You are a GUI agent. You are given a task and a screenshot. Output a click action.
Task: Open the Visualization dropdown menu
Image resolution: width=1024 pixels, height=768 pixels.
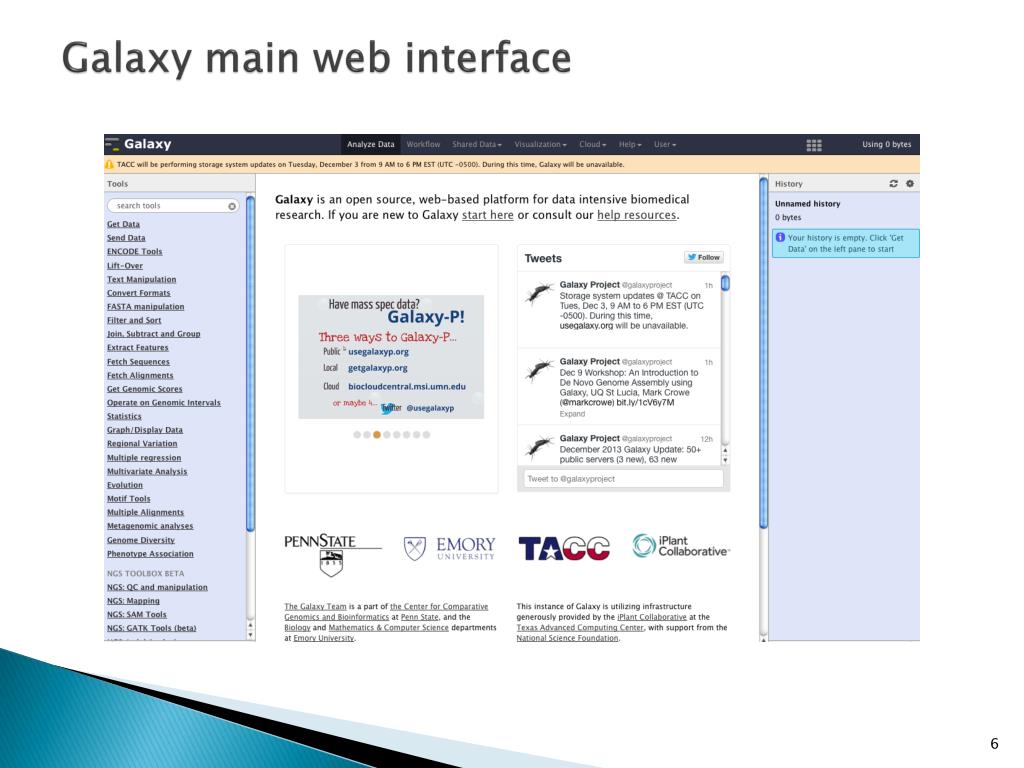coord(540,144)
